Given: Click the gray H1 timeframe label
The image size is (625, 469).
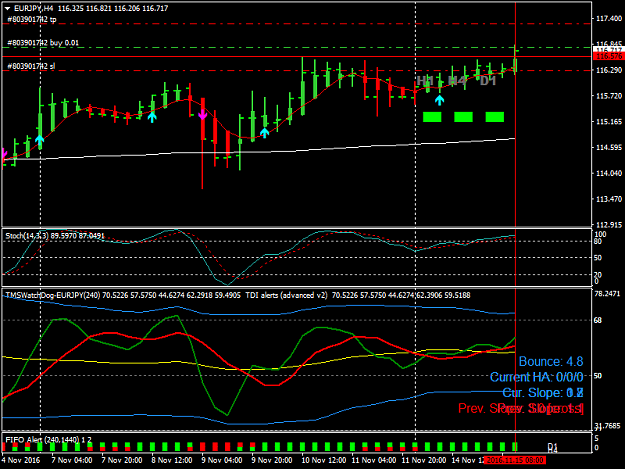Looking at the screenshot, I should [425, 81].
